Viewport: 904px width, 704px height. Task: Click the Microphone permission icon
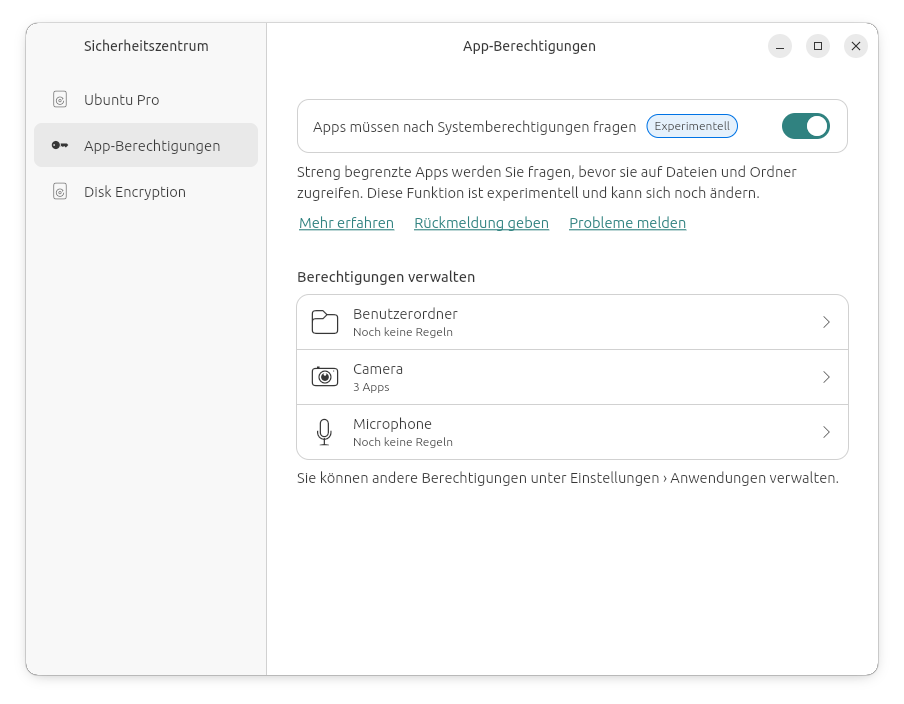324,432
